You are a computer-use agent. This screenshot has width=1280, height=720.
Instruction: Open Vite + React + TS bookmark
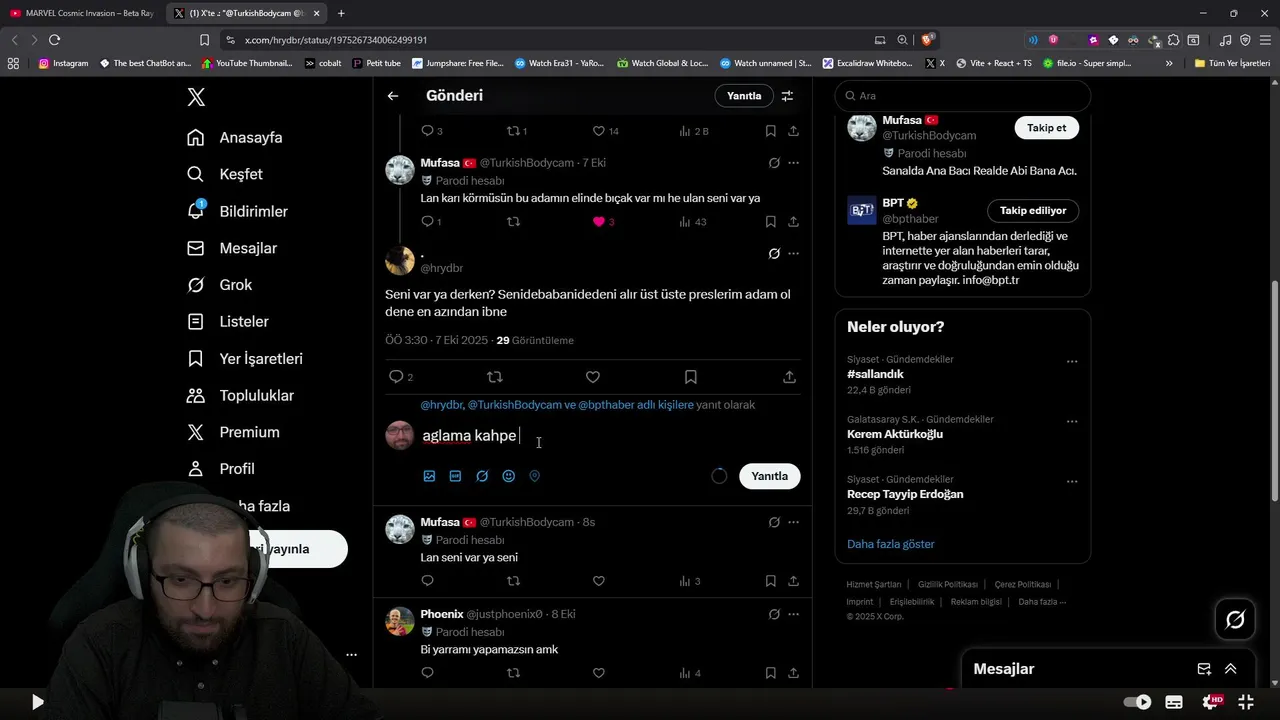click(993, 63)
